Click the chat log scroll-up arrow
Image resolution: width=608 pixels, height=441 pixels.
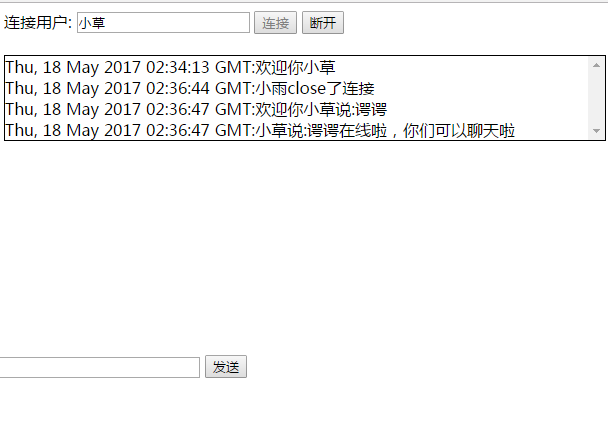(596, 65)
